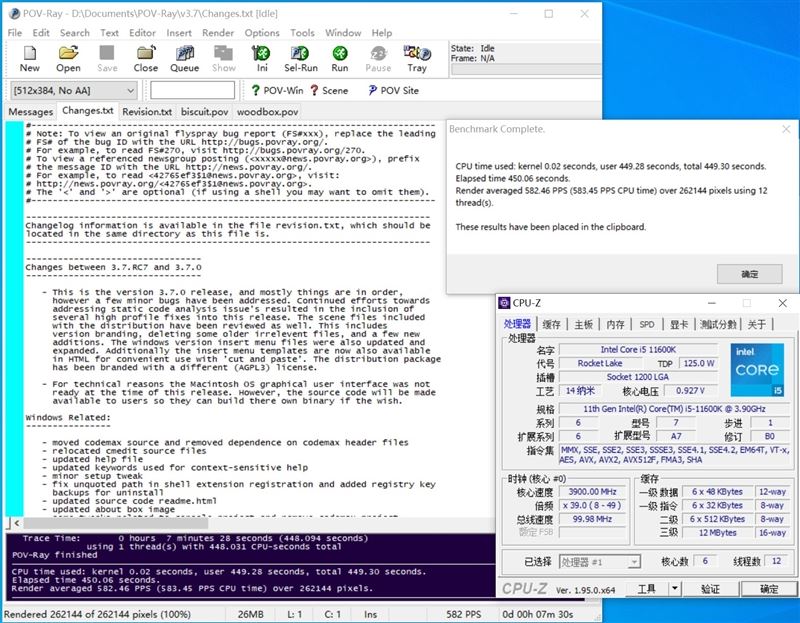This screenshot has width=800, height=623.
Task: Open the Edit menu
Action: click(x=41, y=33)
